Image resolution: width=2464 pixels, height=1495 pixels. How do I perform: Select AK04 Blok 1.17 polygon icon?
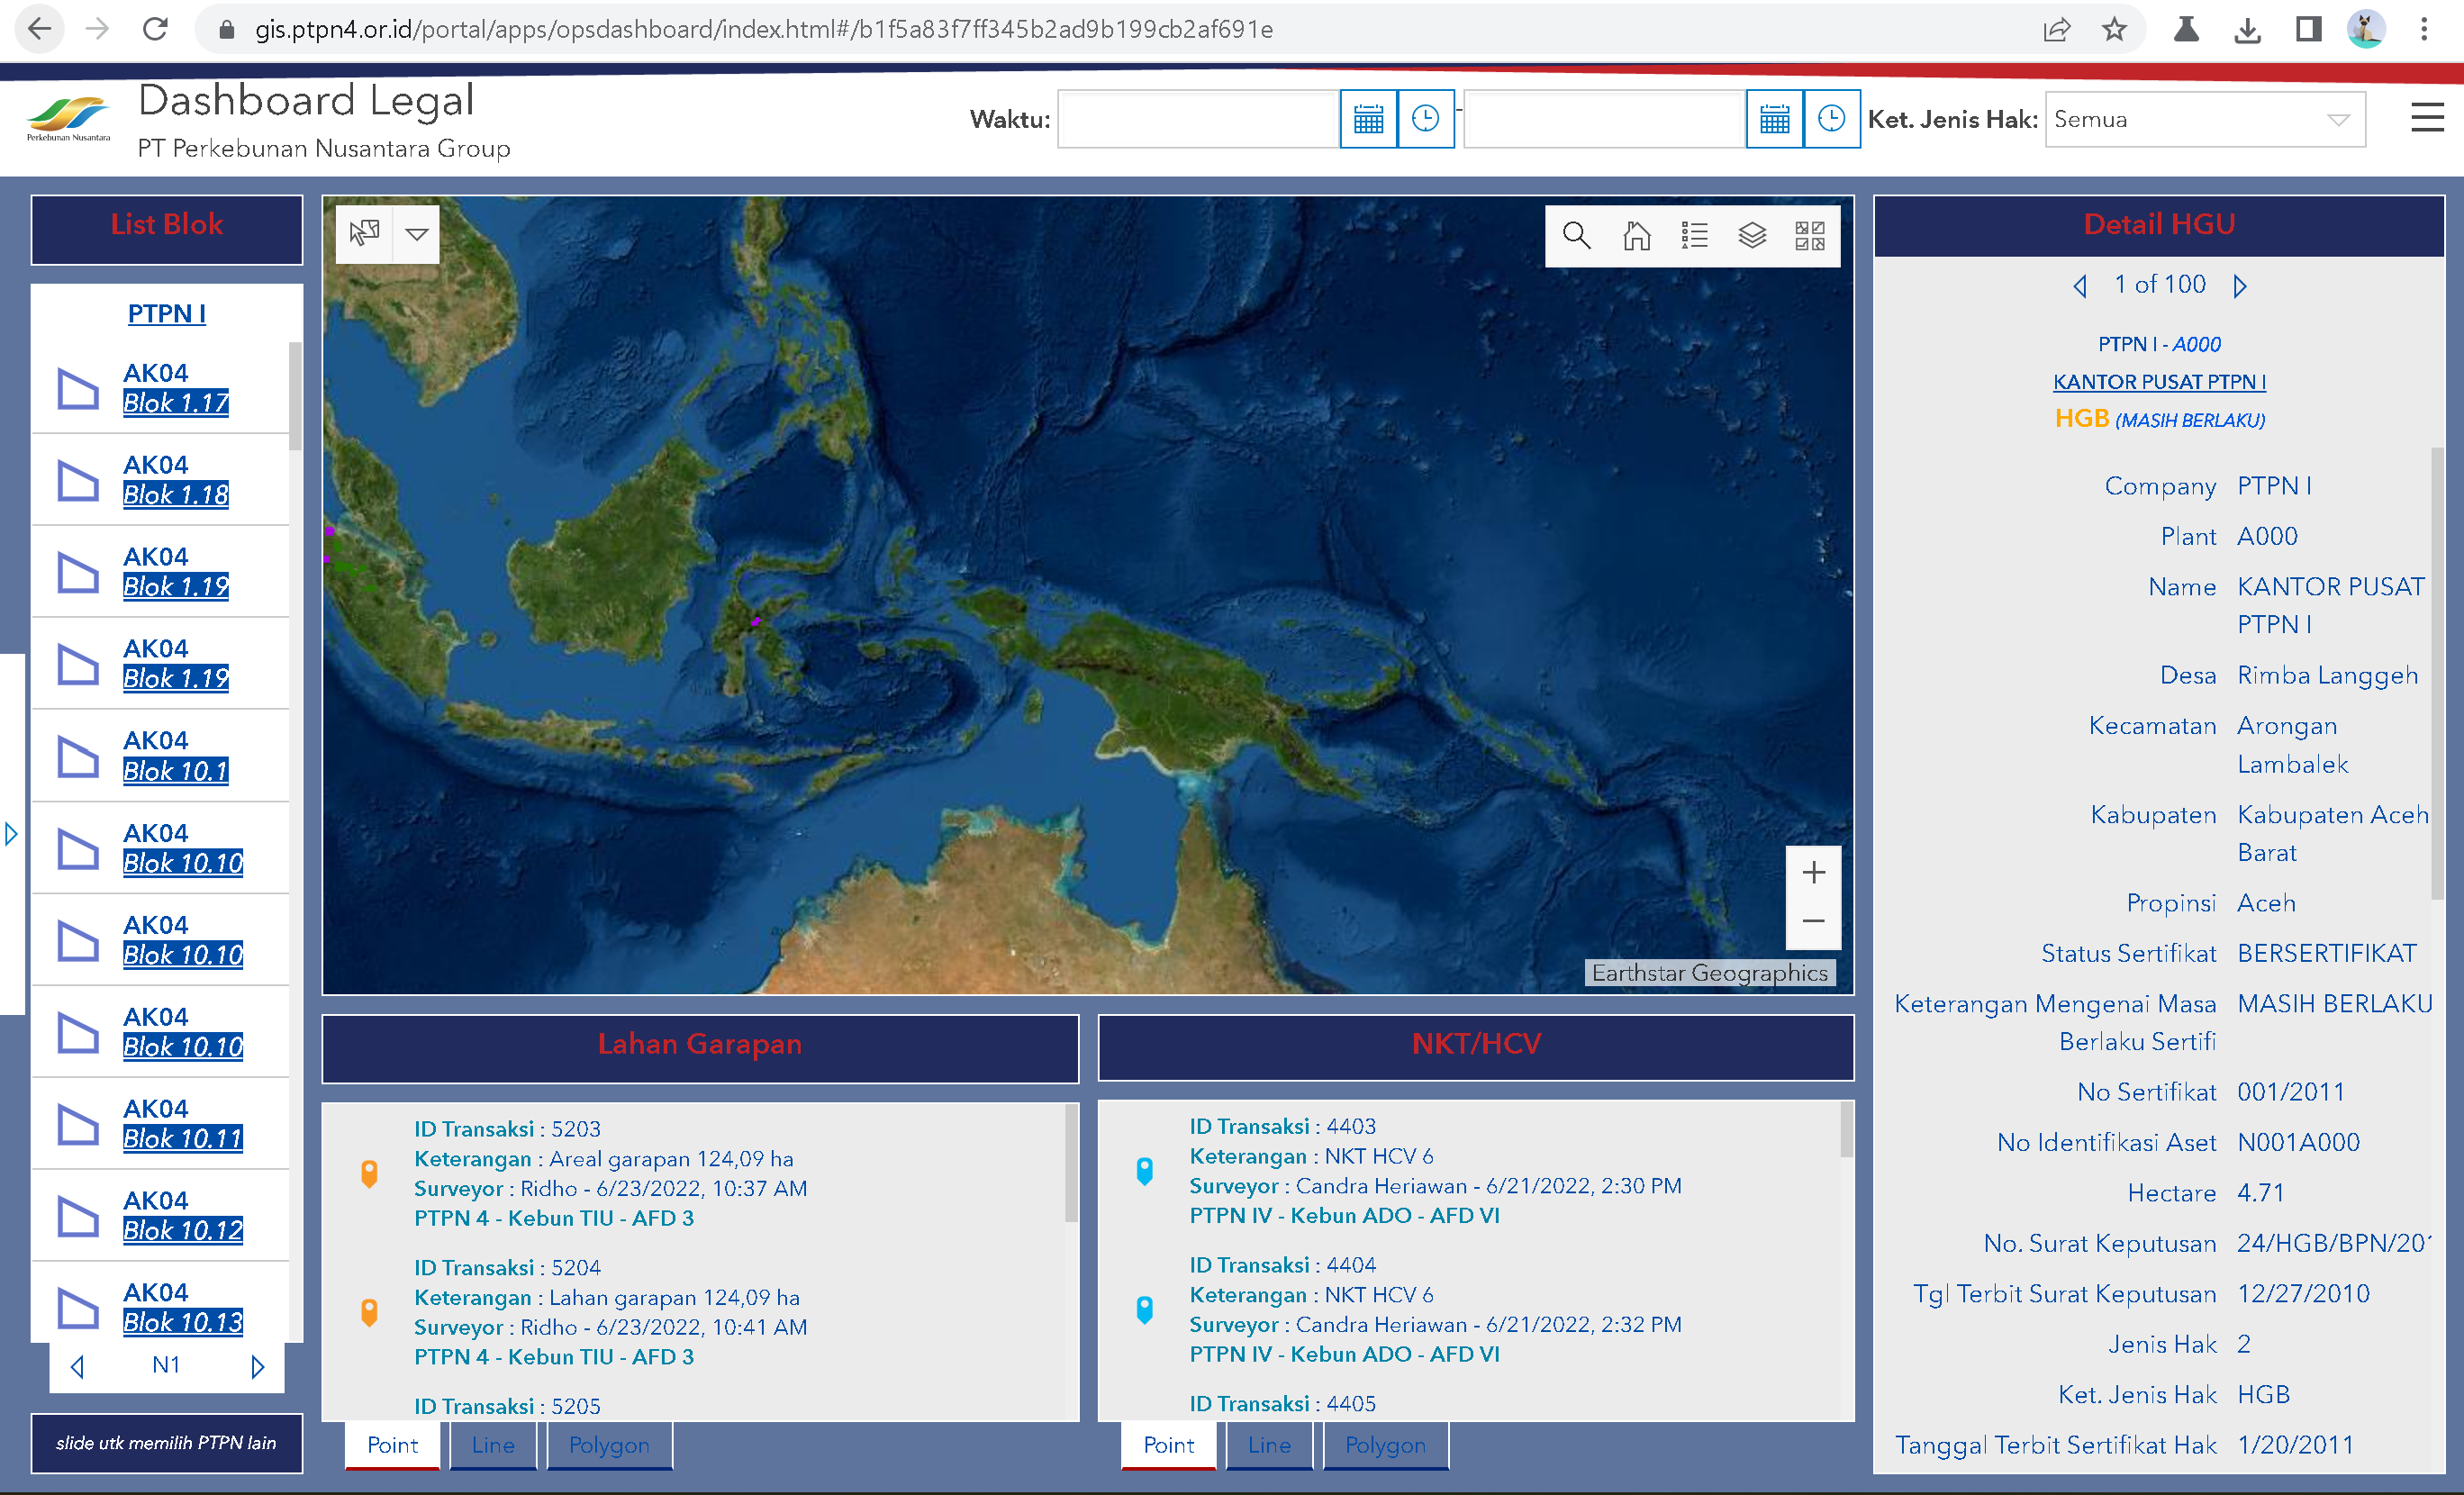click(x=78, y=389)
